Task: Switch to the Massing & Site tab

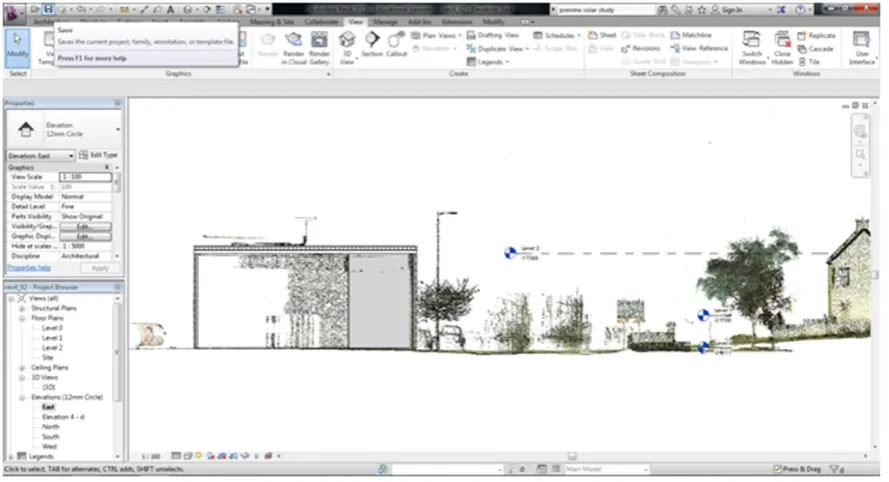Action: (272, 22)
